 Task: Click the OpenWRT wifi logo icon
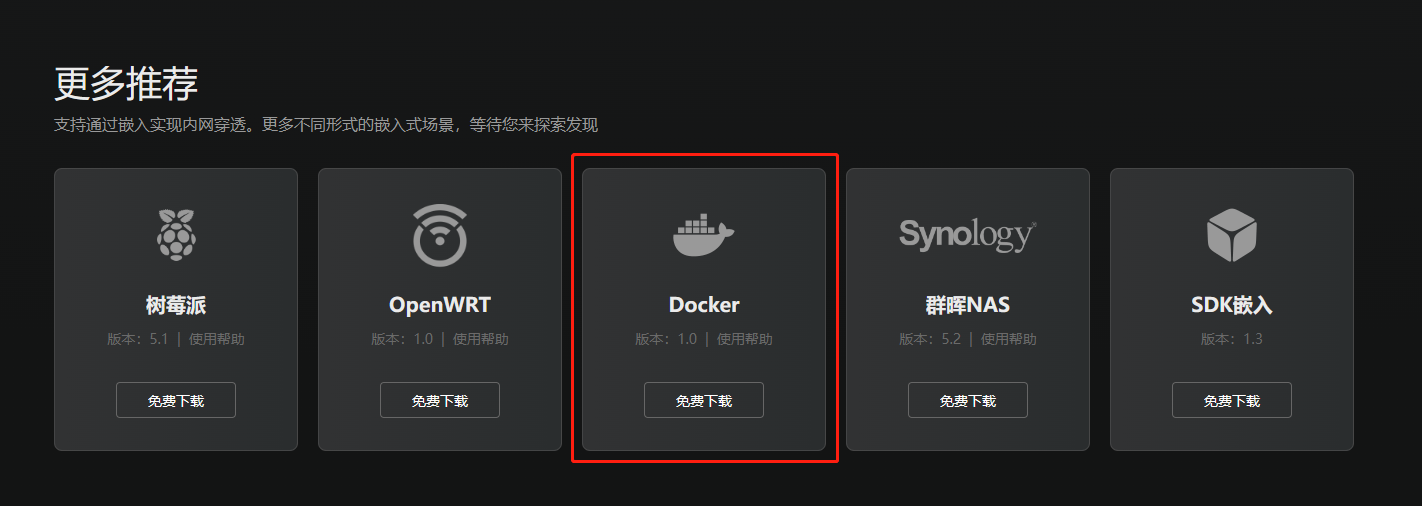[440, 235]
